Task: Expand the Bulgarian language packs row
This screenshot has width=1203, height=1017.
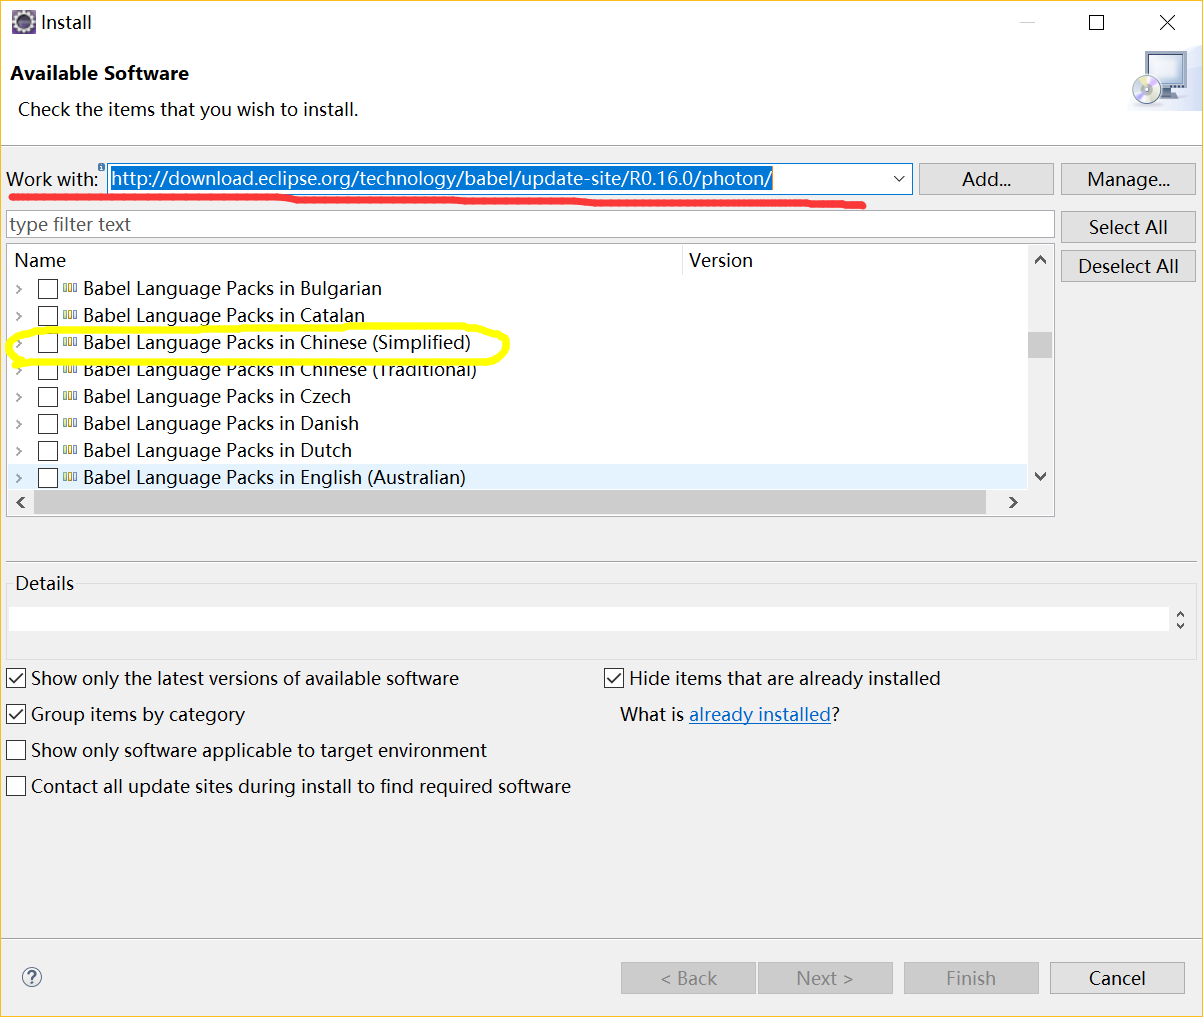Action: click(19, 289)
